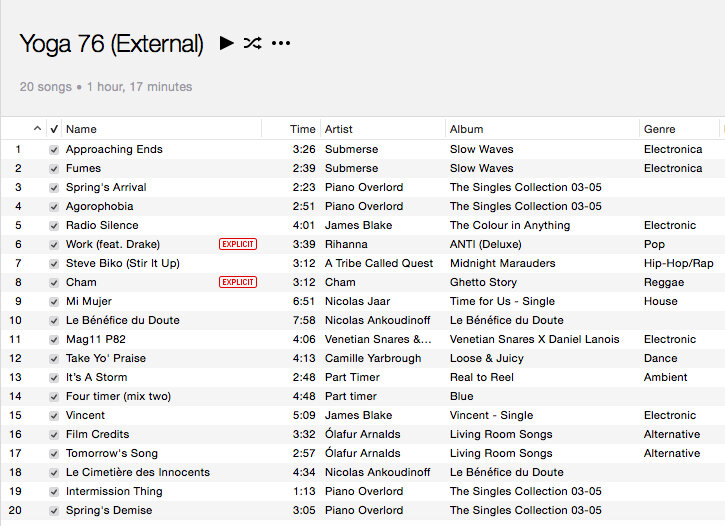Click artist Rihanna
This screenshot has height=526, width=725.
point(346,244)
